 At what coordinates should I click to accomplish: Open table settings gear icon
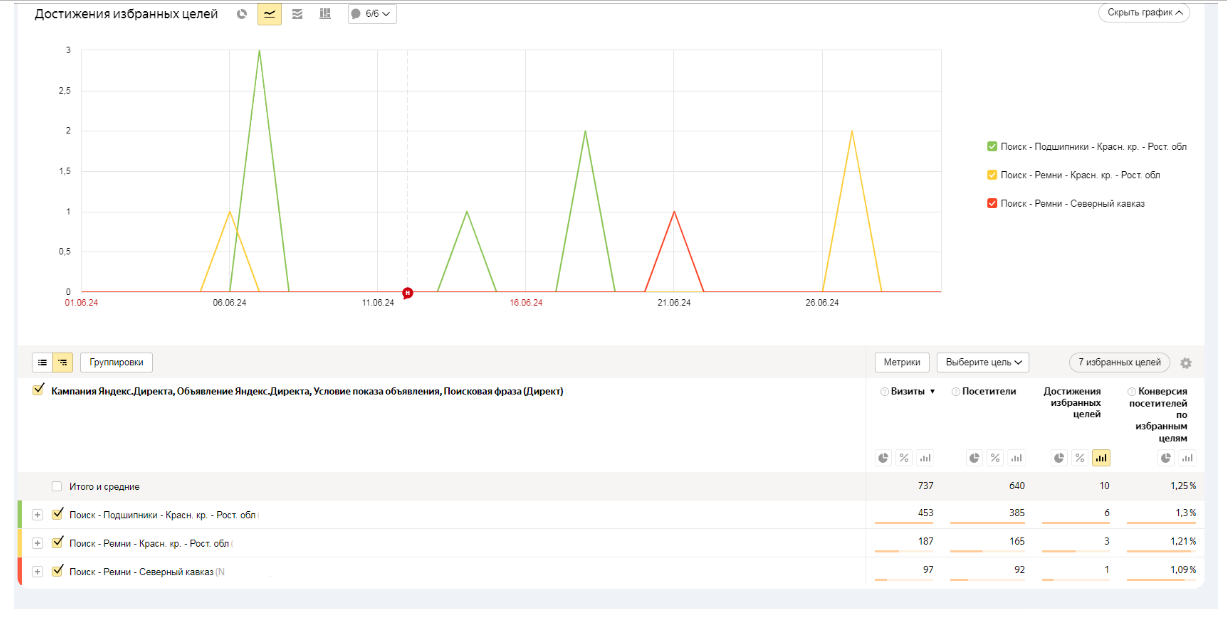1186,363
